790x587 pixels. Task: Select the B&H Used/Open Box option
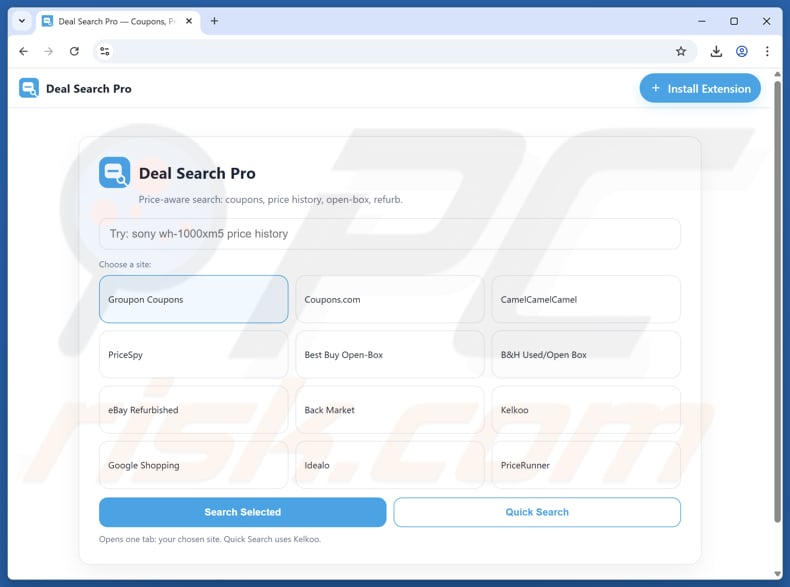pyautogui.click(x=586, y=355)
